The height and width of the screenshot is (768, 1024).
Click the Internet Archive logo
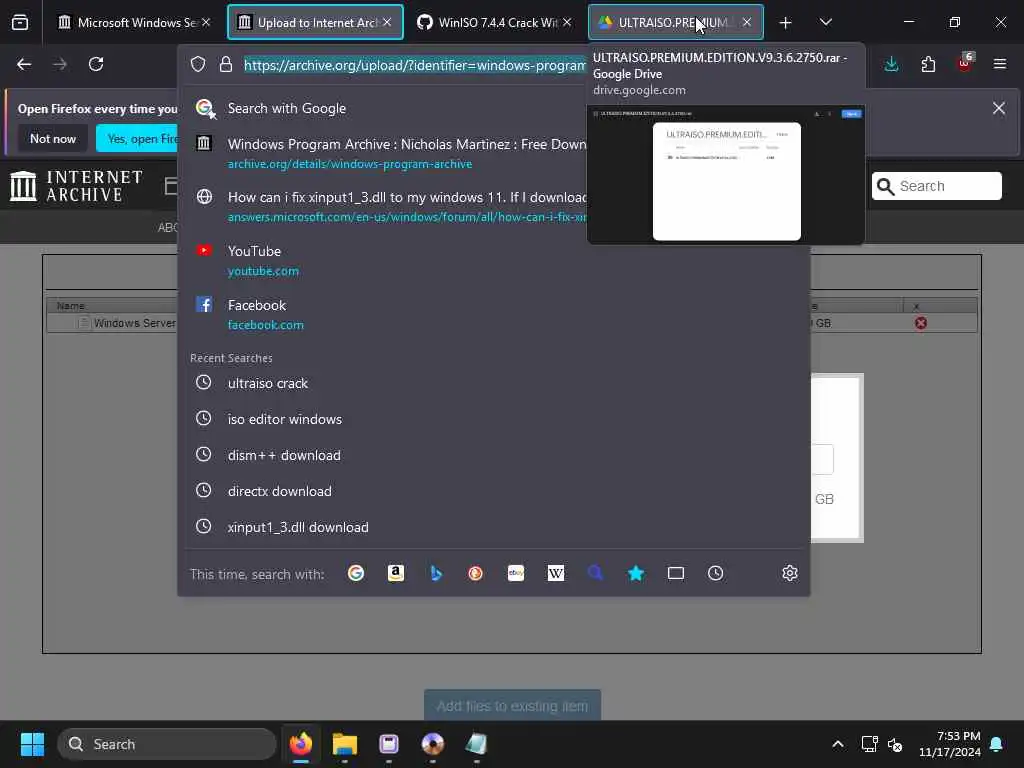[76, 186]
